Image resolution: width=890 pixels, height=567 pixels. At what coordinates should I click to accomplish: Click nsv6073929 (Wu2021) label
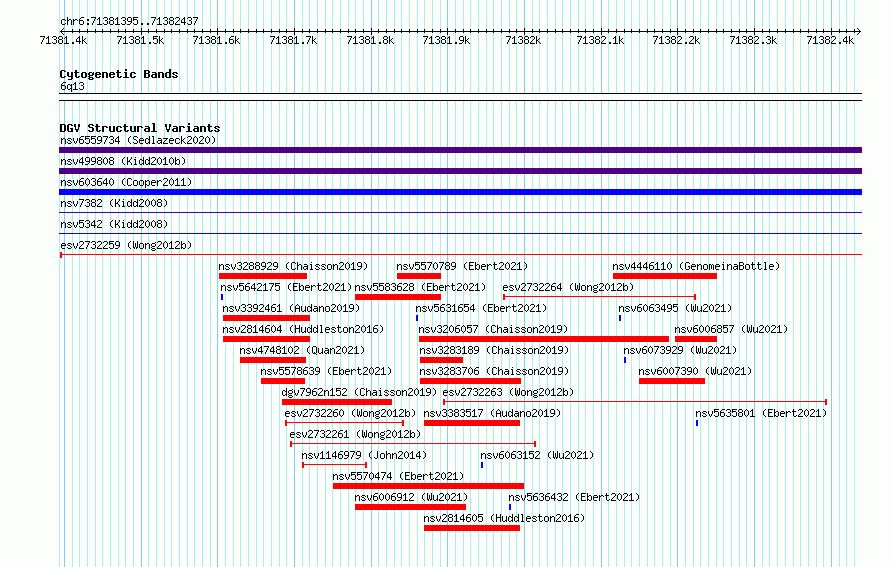pos(680,350)
